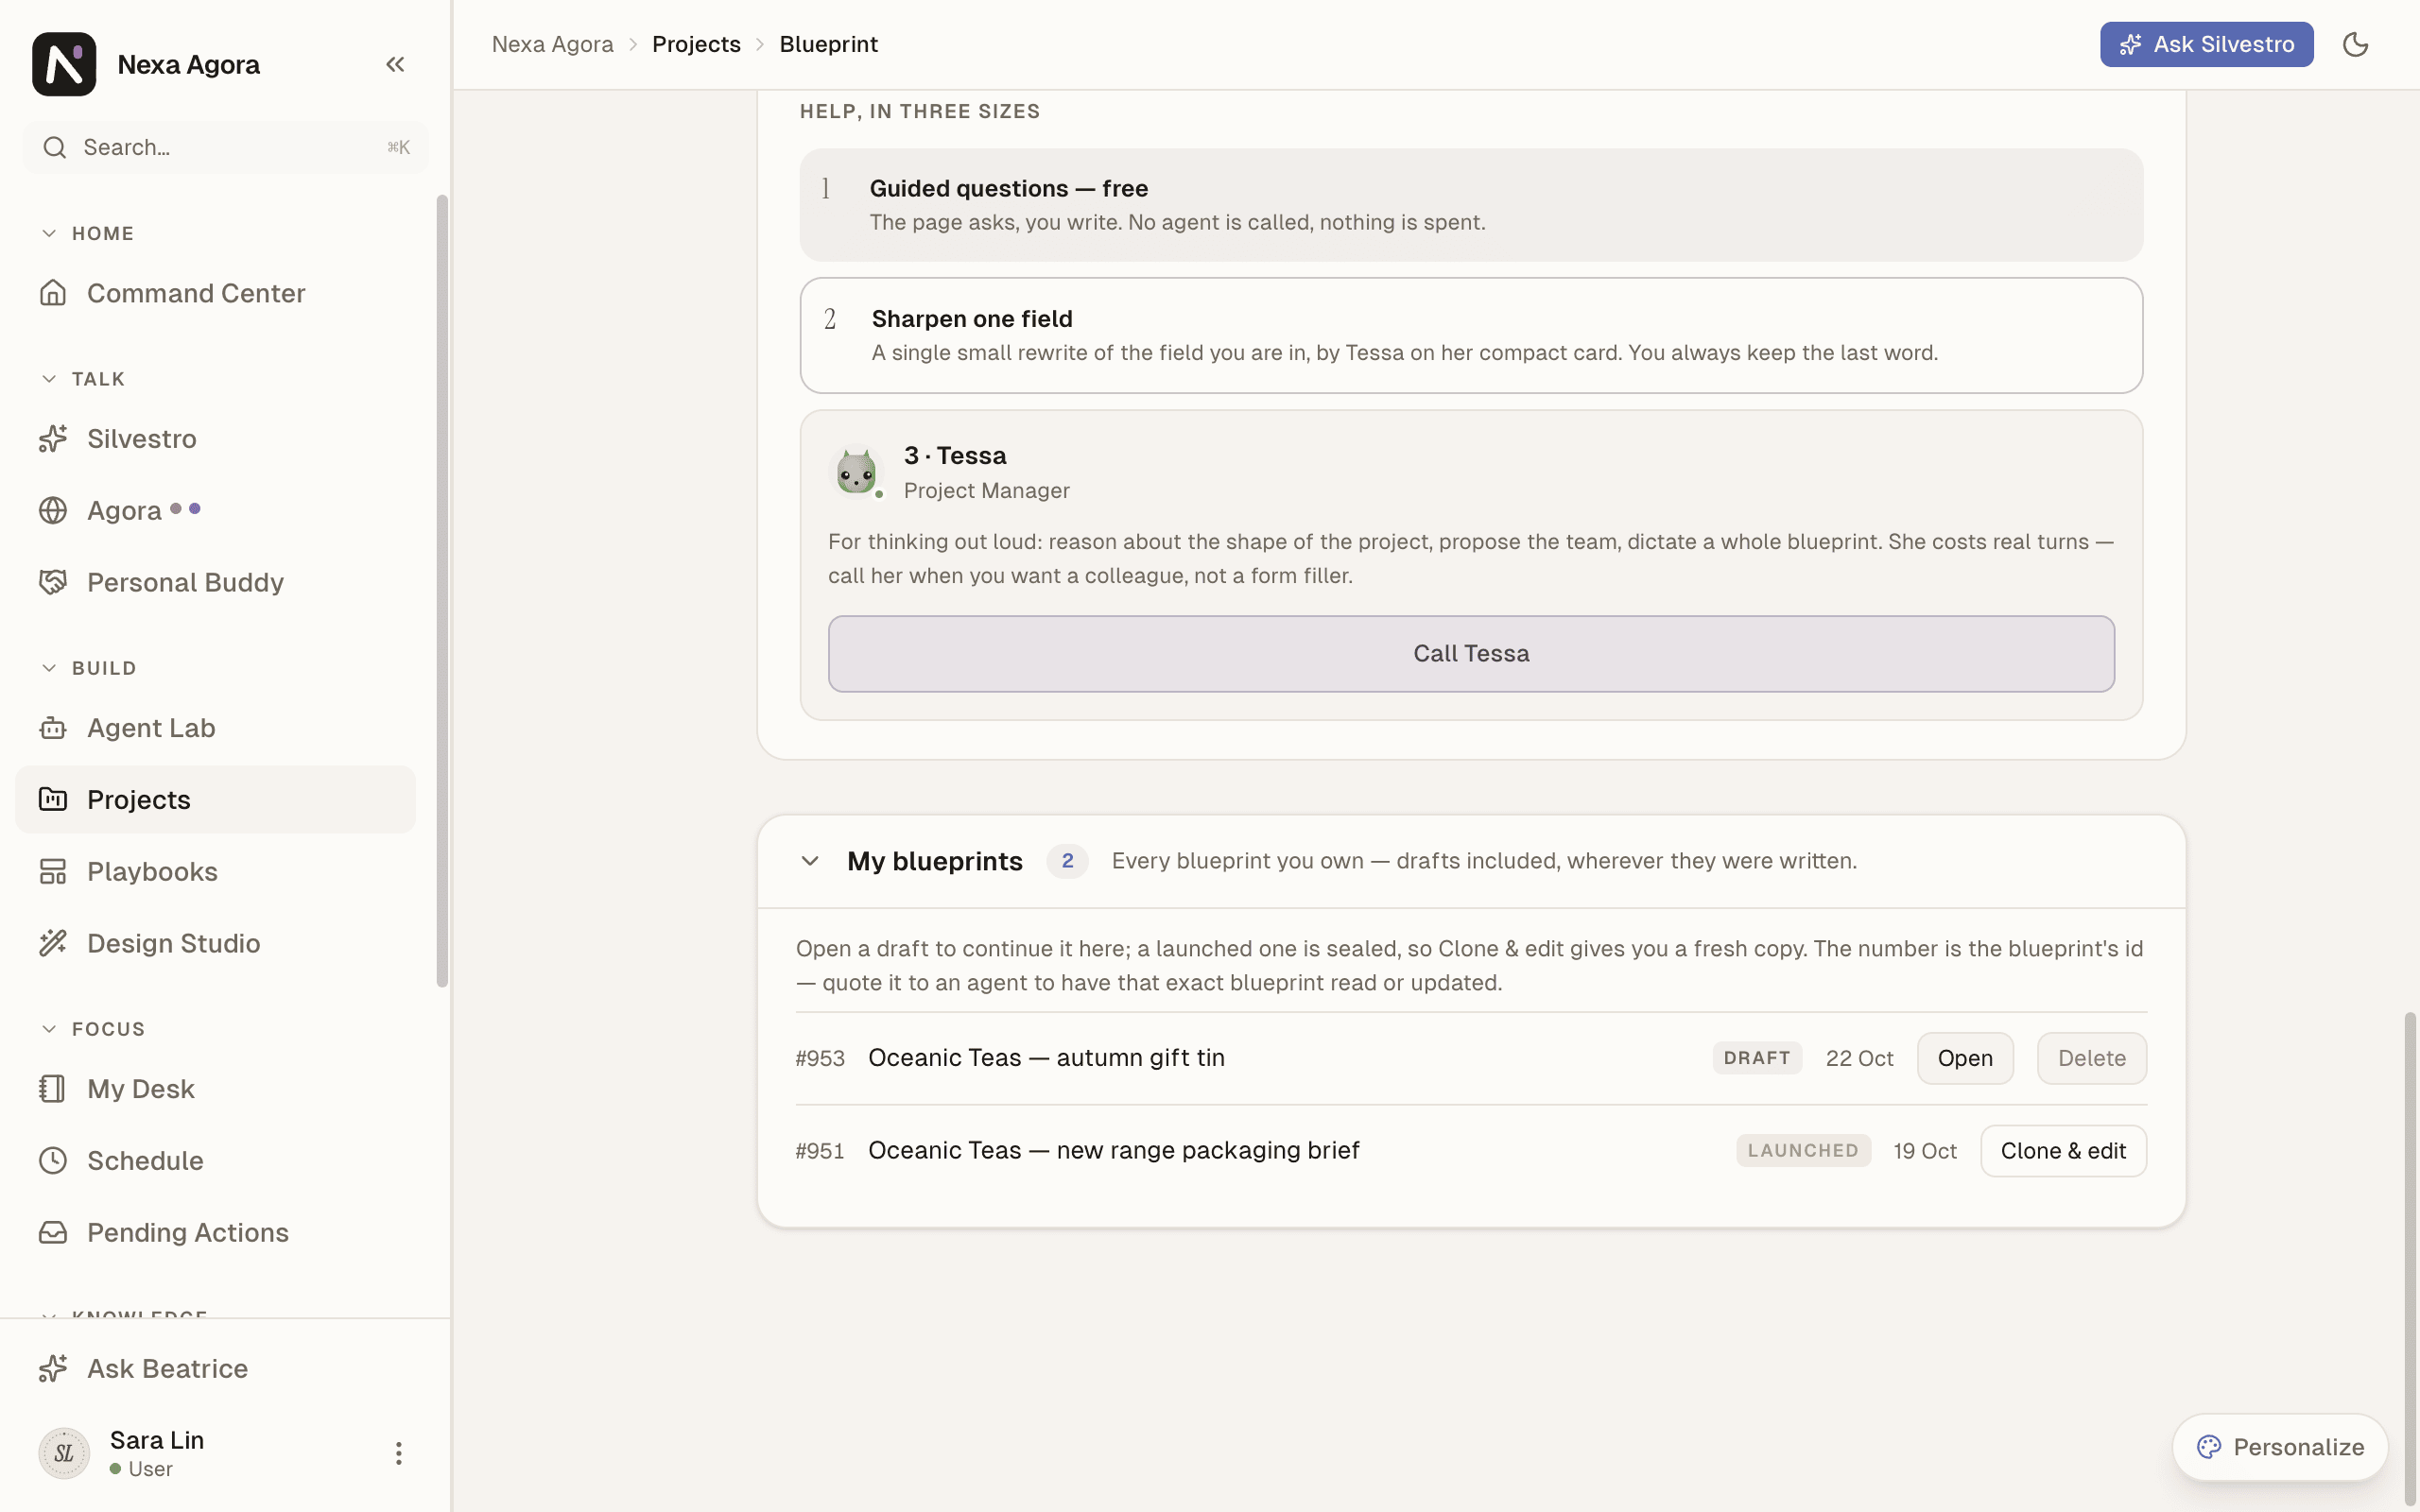Toggle dark mode with the moon icon
2420x1512 pixels.
pyautogui.click(x=2355, y=44)
